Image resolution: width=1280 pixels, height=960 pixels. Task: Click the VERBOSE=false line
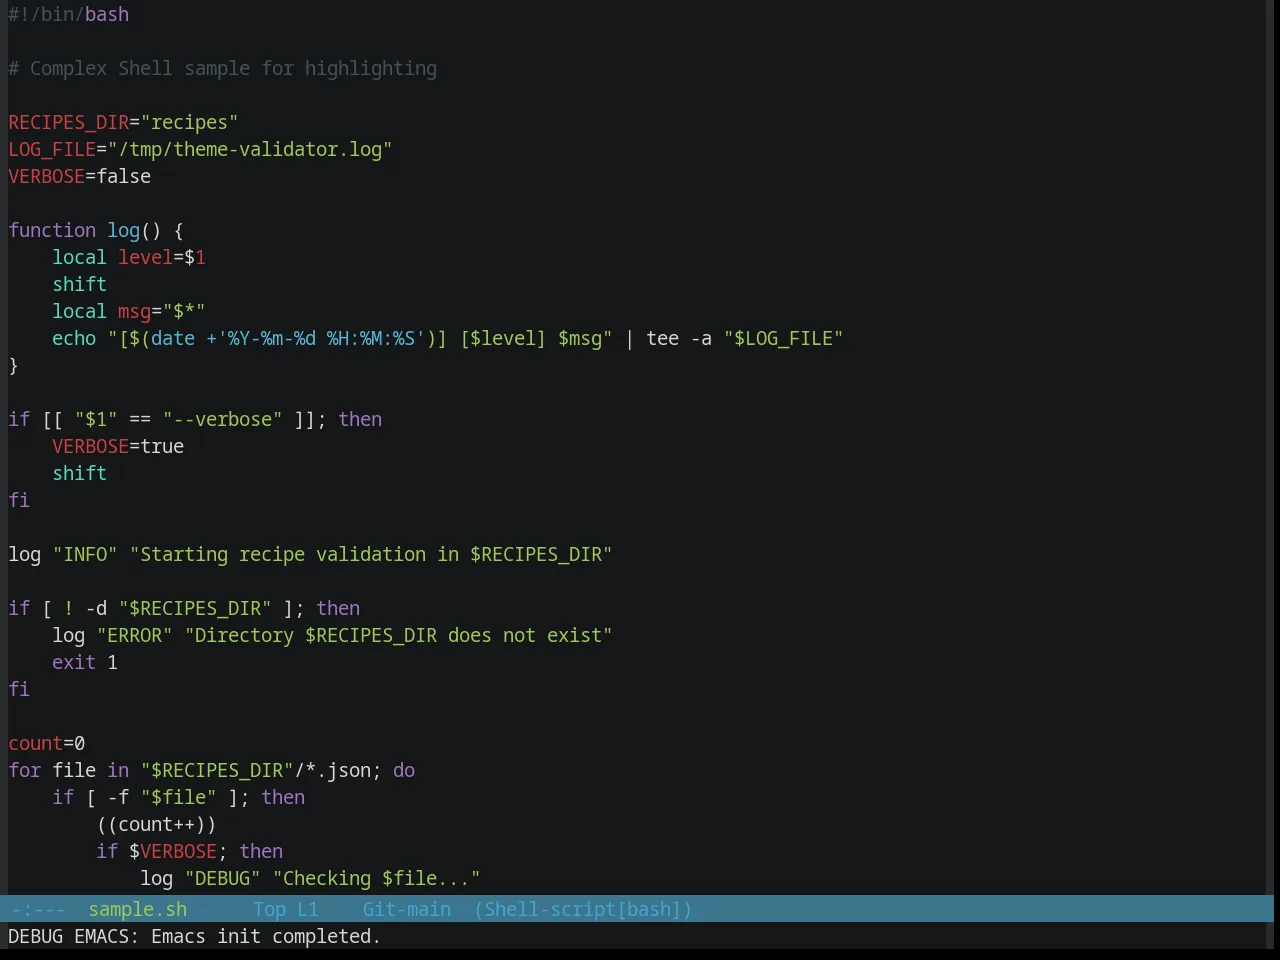[80, 176]
